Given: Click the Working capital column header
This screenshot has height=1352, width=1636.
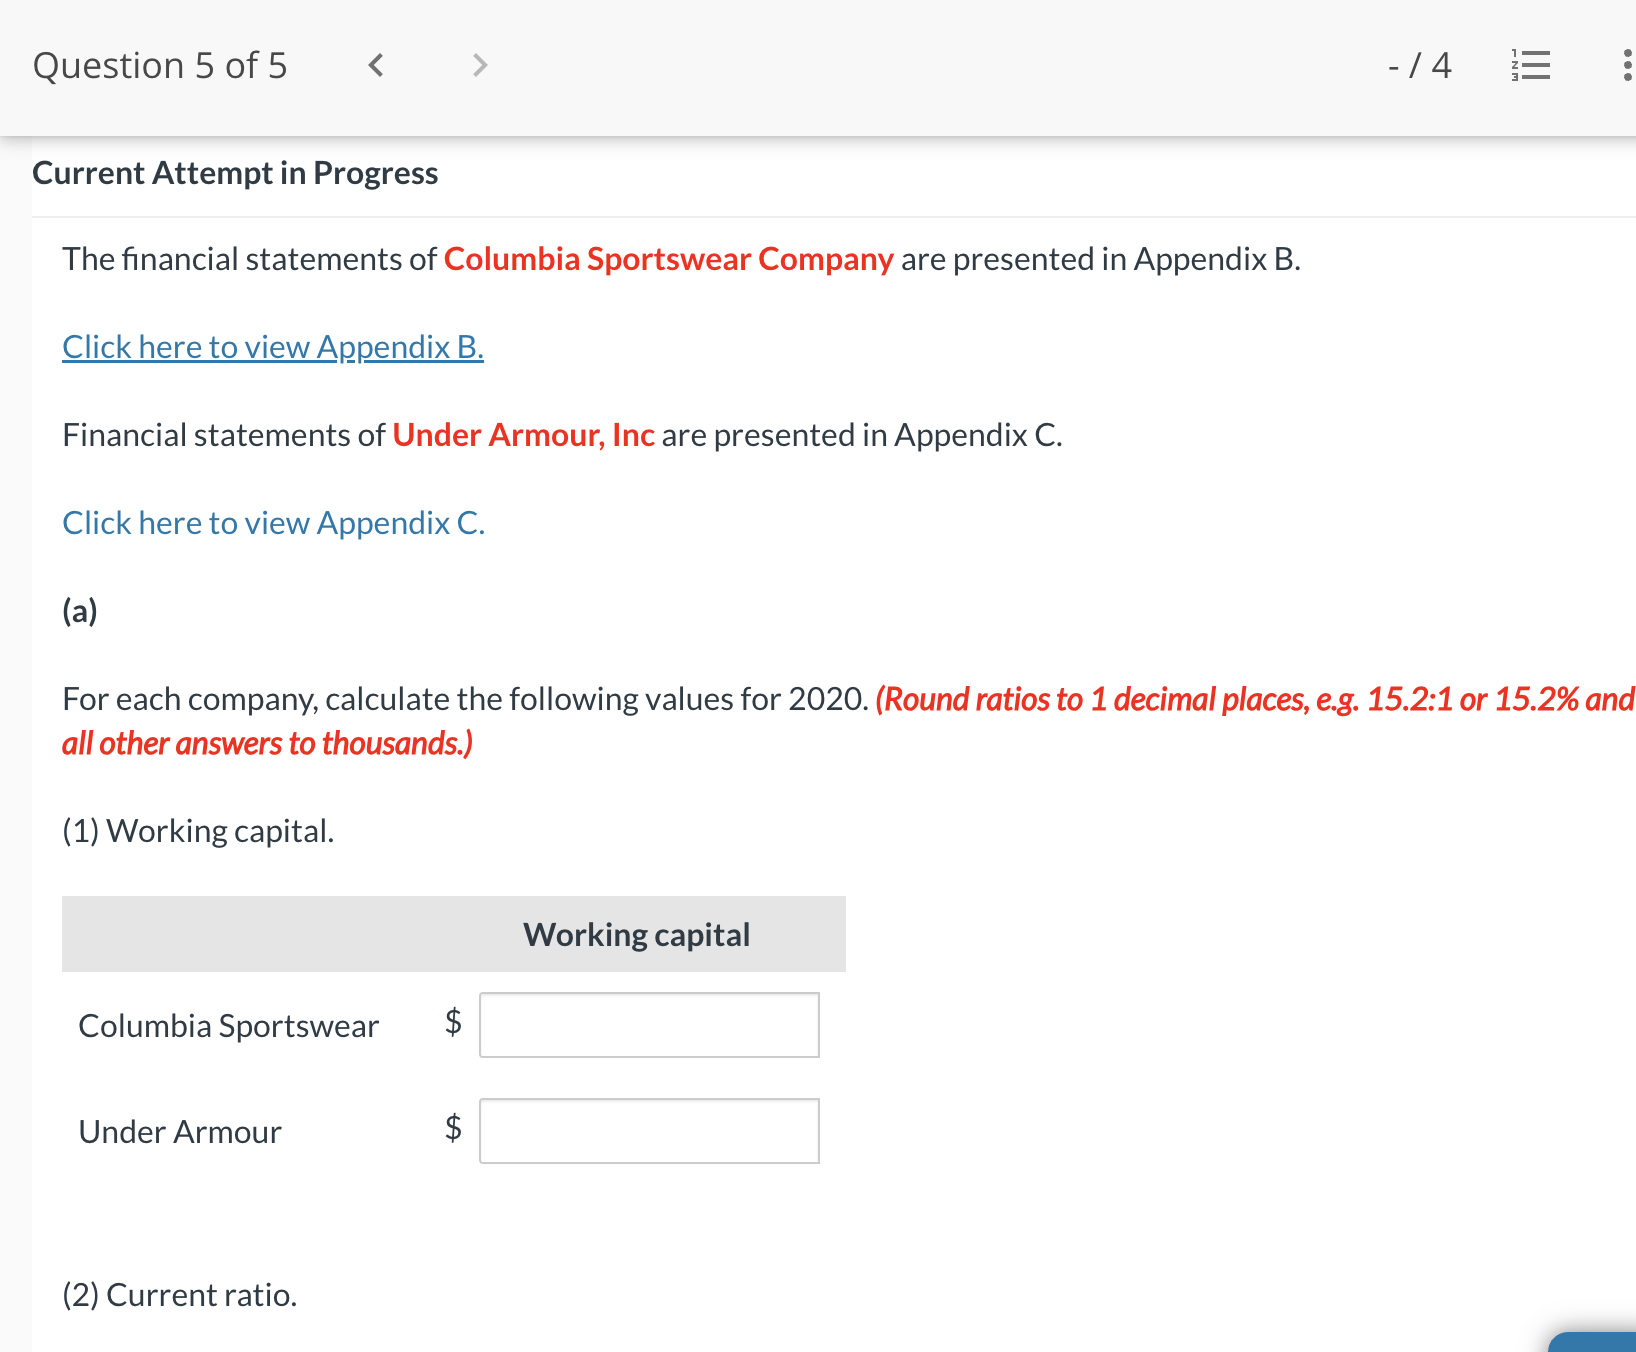Looking at the screenshot, I should pos(636,935).
